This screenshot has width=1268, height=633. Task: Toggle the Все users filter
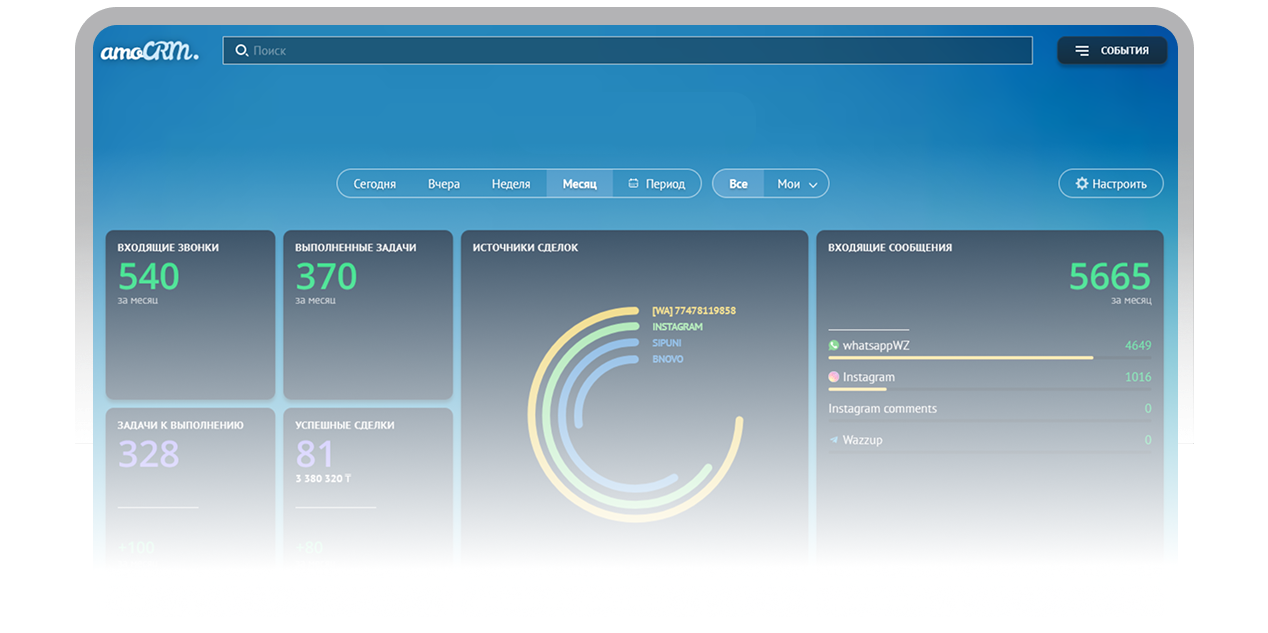pos(738,184)
